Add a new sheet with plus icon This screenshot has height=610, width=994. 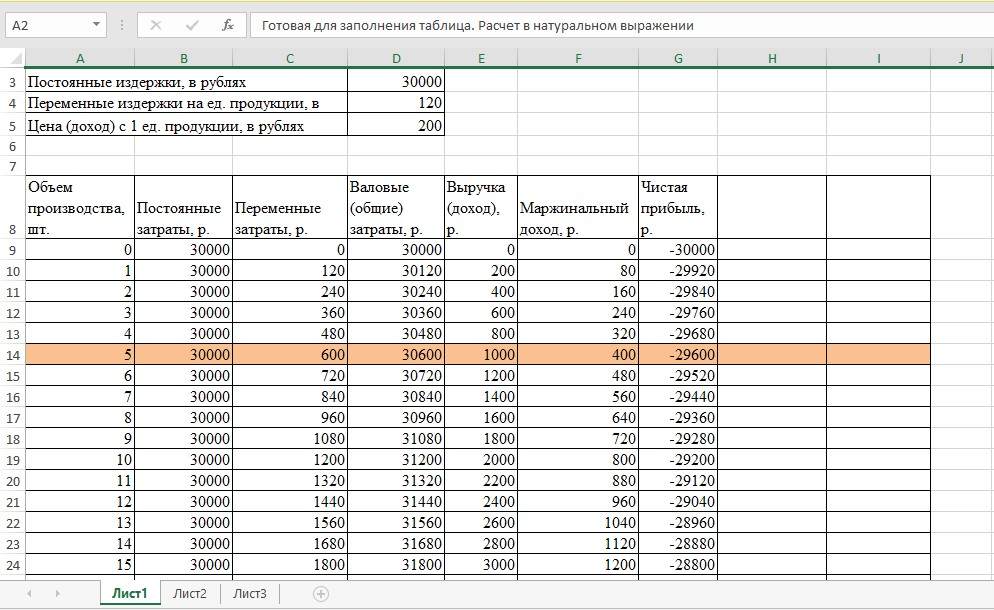(321, 594)
